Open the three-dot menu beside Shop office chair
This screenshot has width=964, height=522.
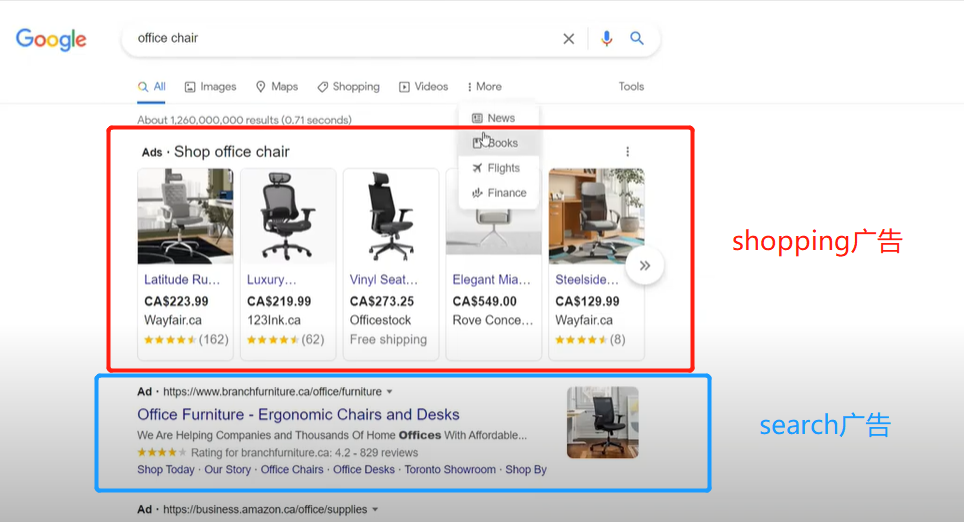(628, 152)
